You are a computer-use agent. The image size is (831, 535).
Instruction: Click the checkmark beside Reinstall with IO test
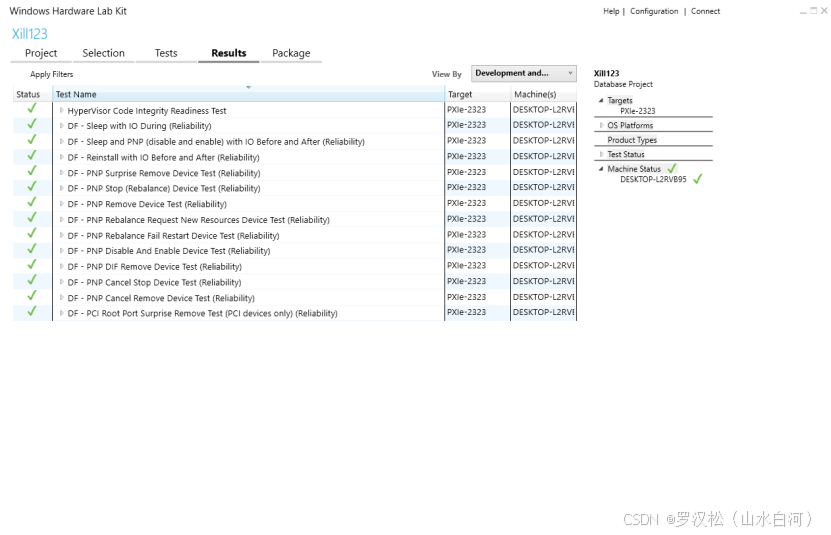point(32,155)
